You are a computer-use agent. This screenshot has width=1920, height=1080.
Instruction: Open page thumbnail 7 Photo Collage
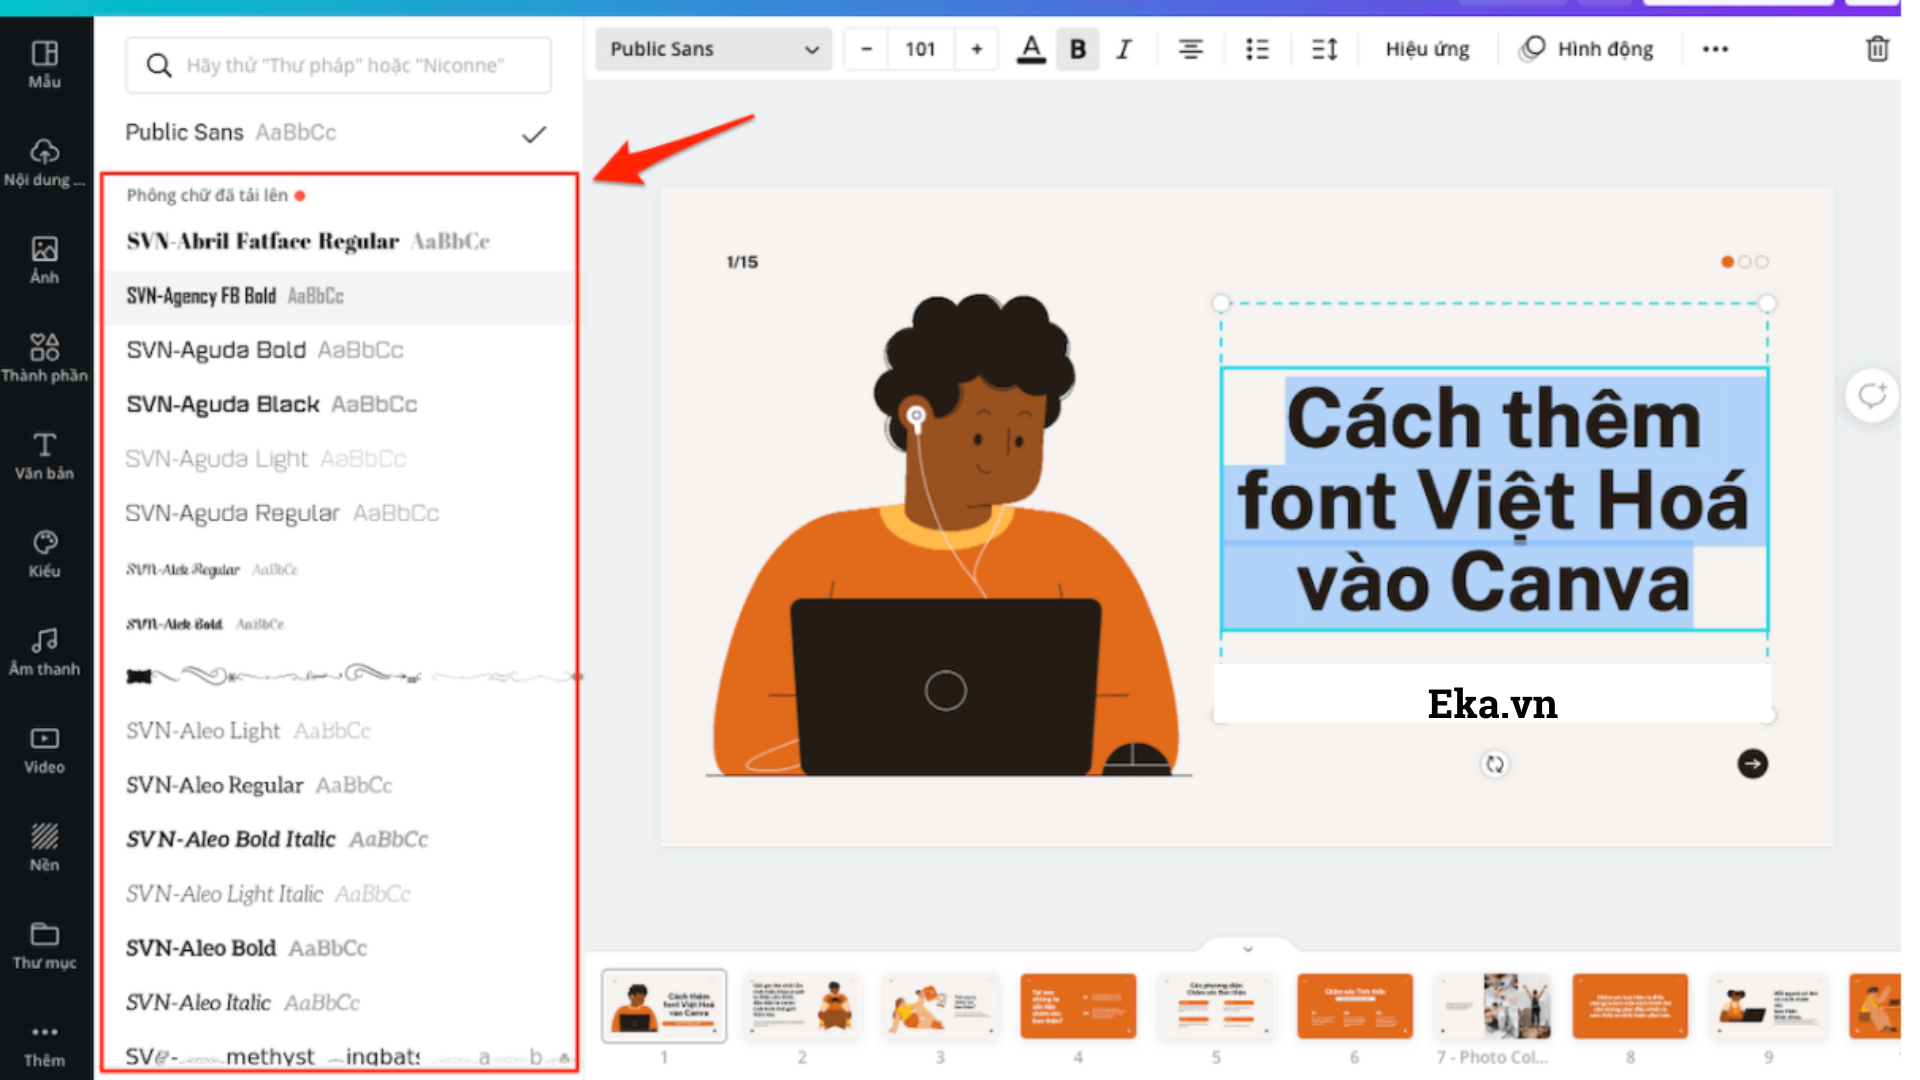pos(1492,1006)
